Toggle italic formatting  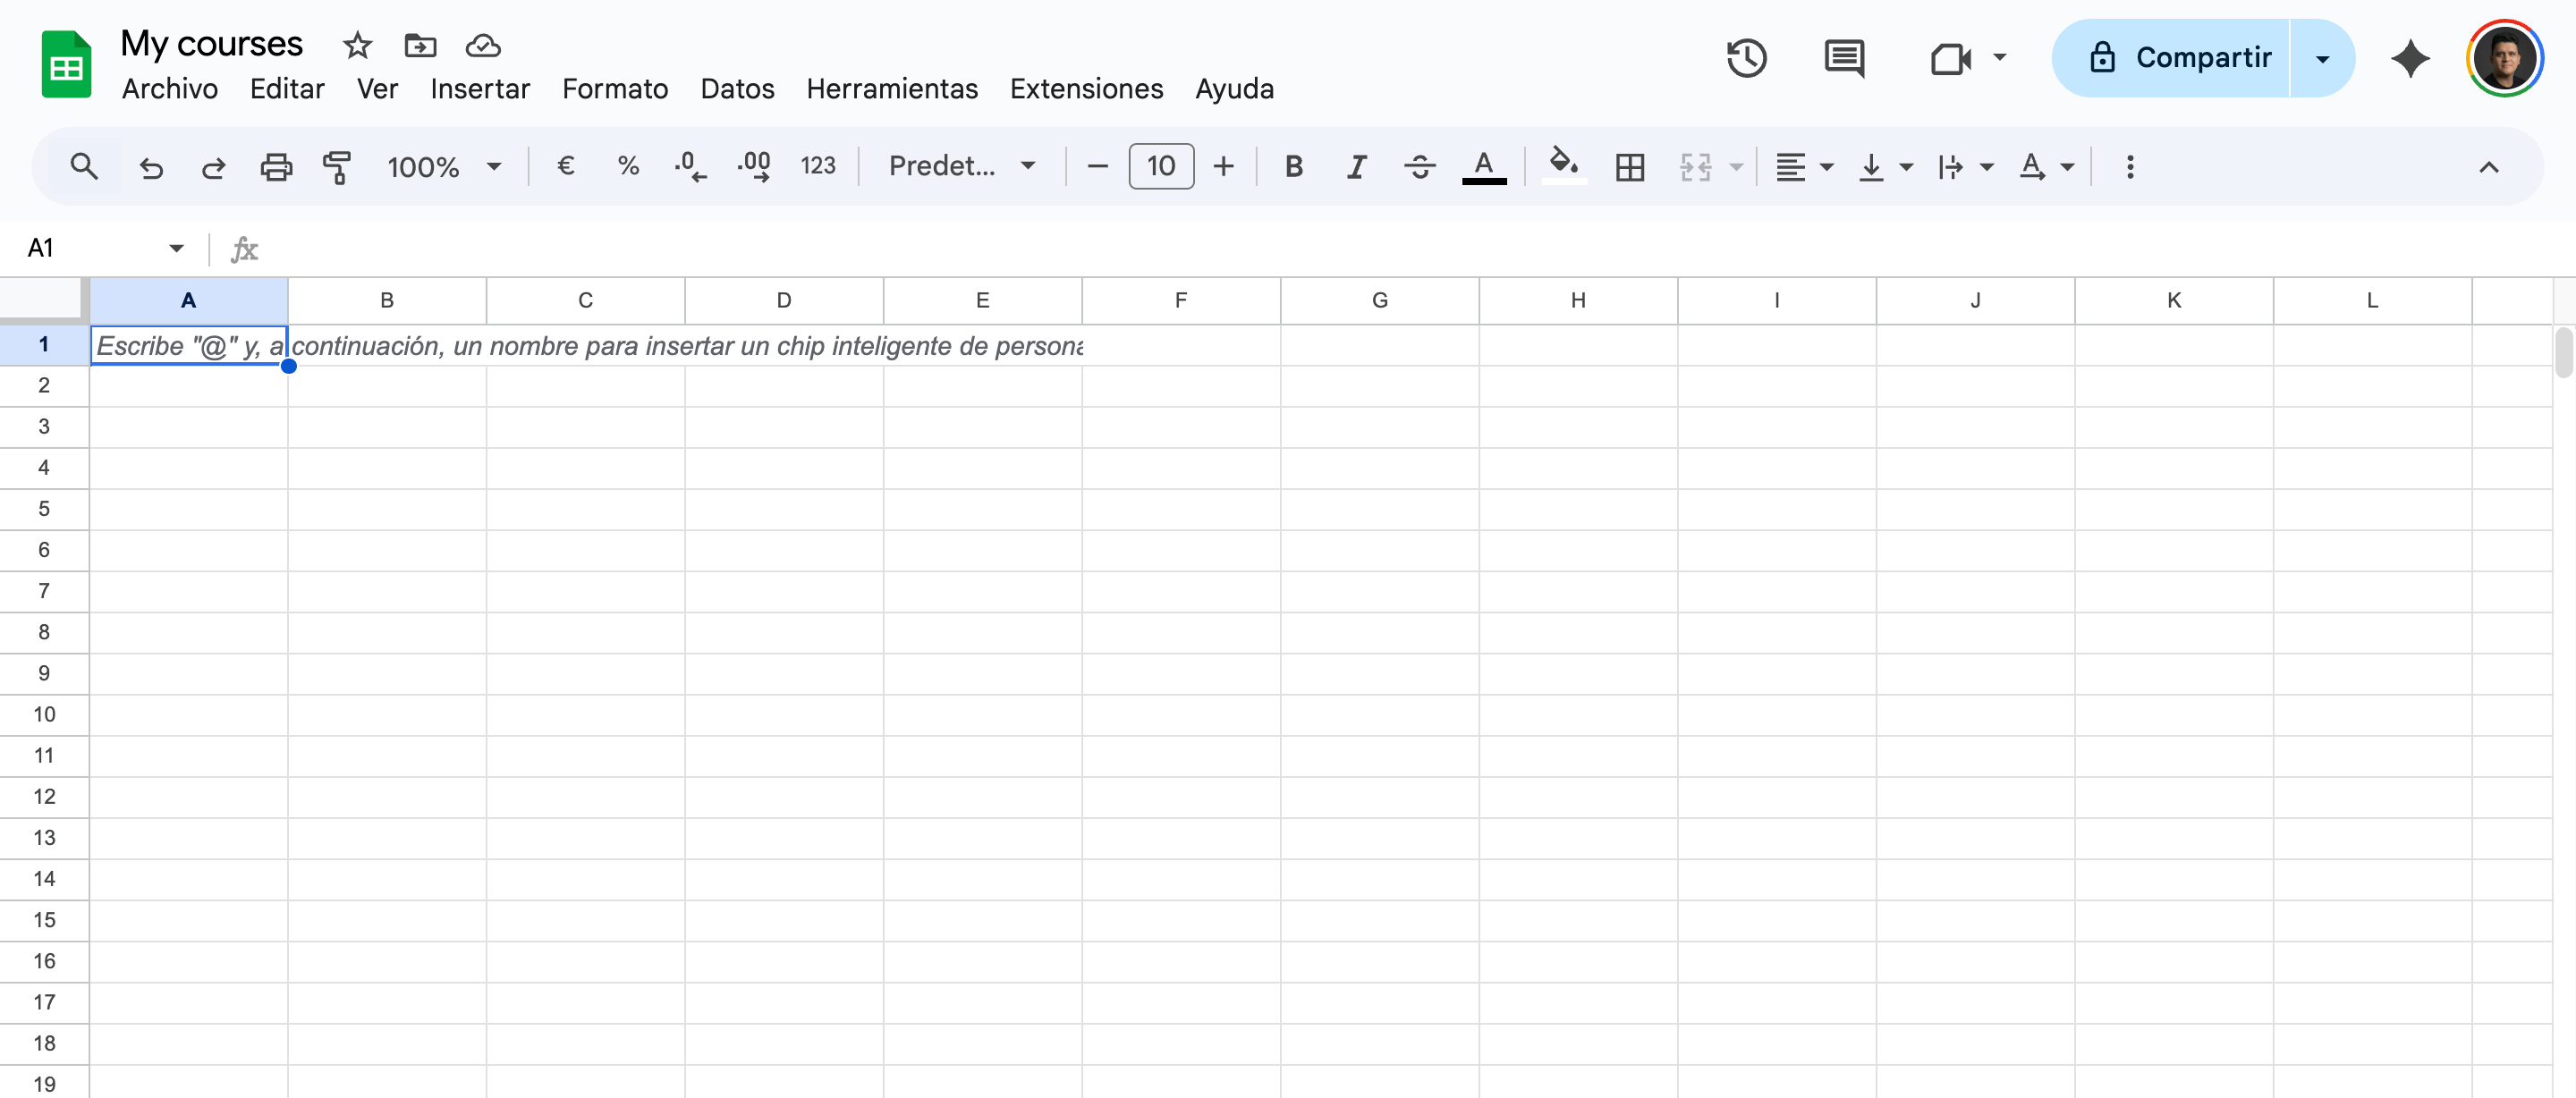1356,167
